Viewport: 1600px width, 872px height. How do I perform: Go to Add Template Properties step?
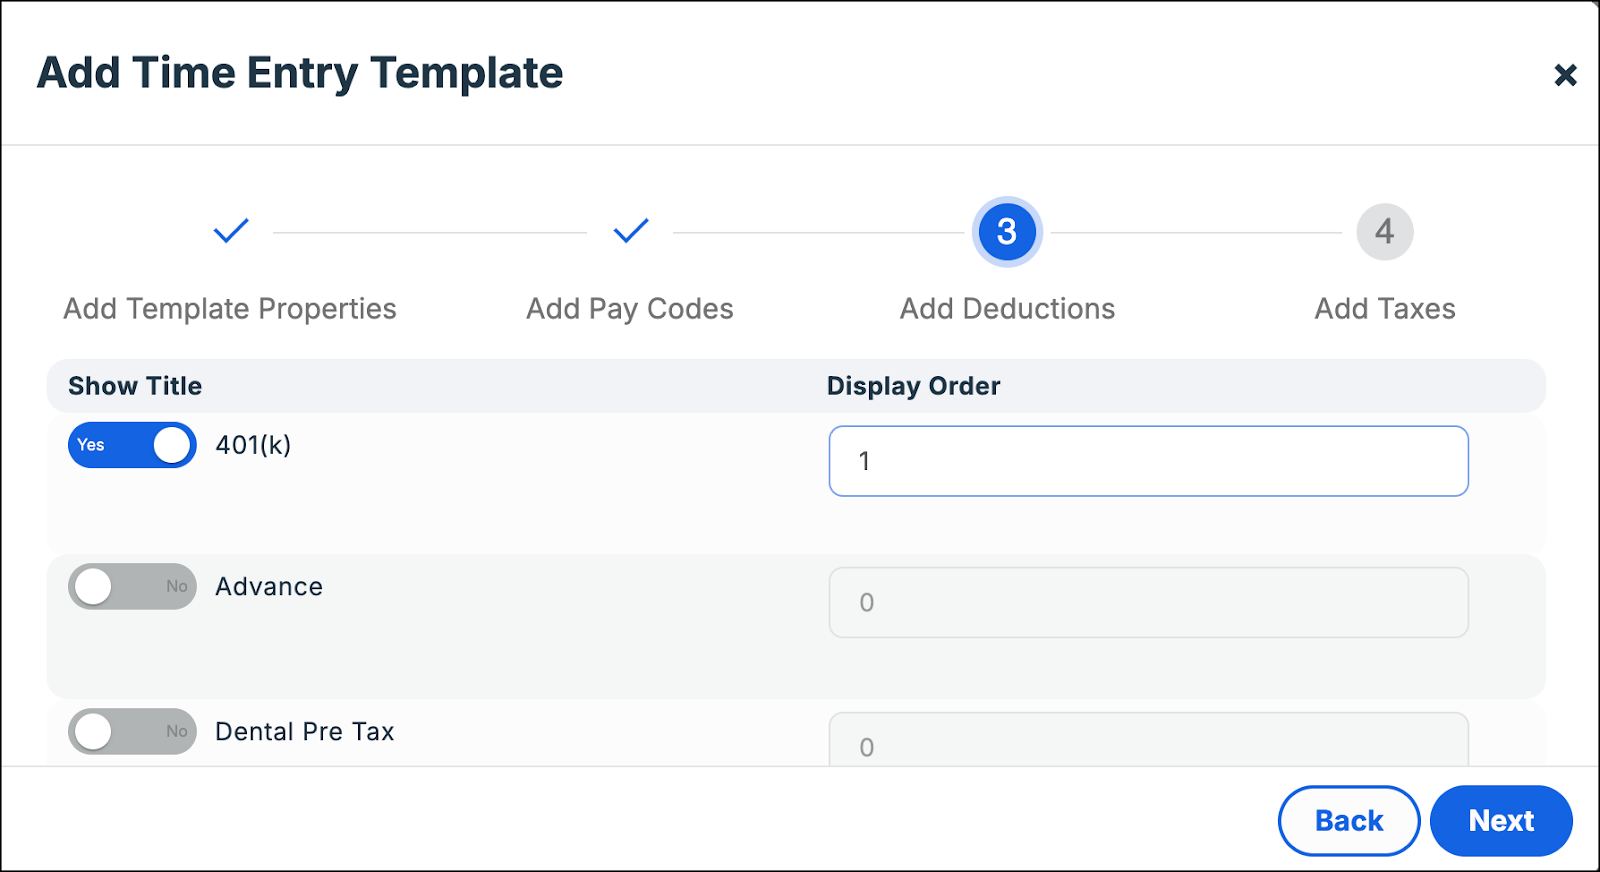[x=230, y=309]
